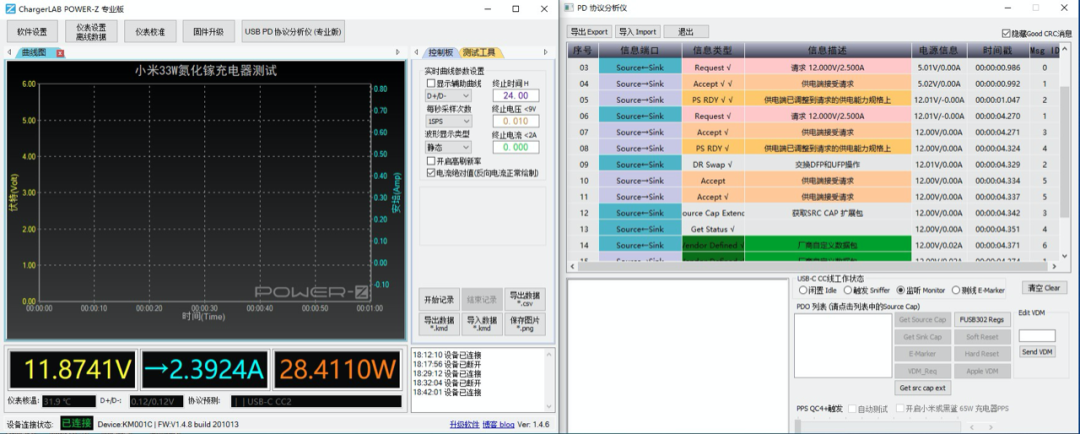Open the 升级软件 link
1080x434 pixels.
tap(464, 424)
